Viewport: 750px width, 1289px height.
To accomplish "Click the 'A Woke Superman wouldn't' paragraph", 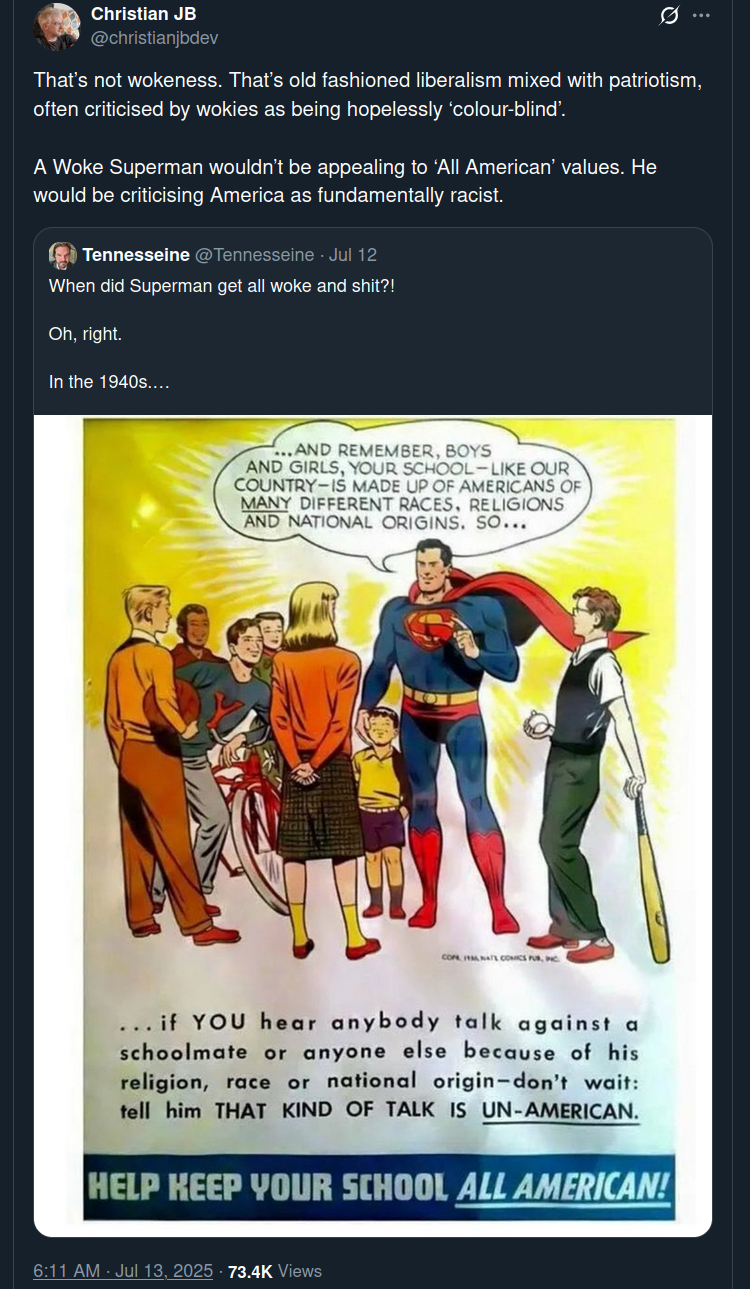I will (x=345, y=181).
